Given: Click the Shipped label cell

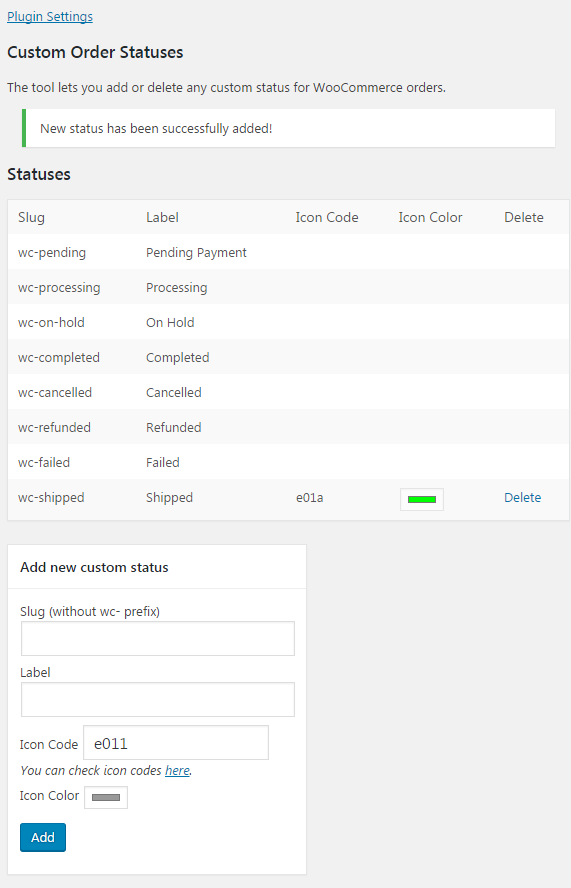Looking at the screenshot, I should coord(169,498).
